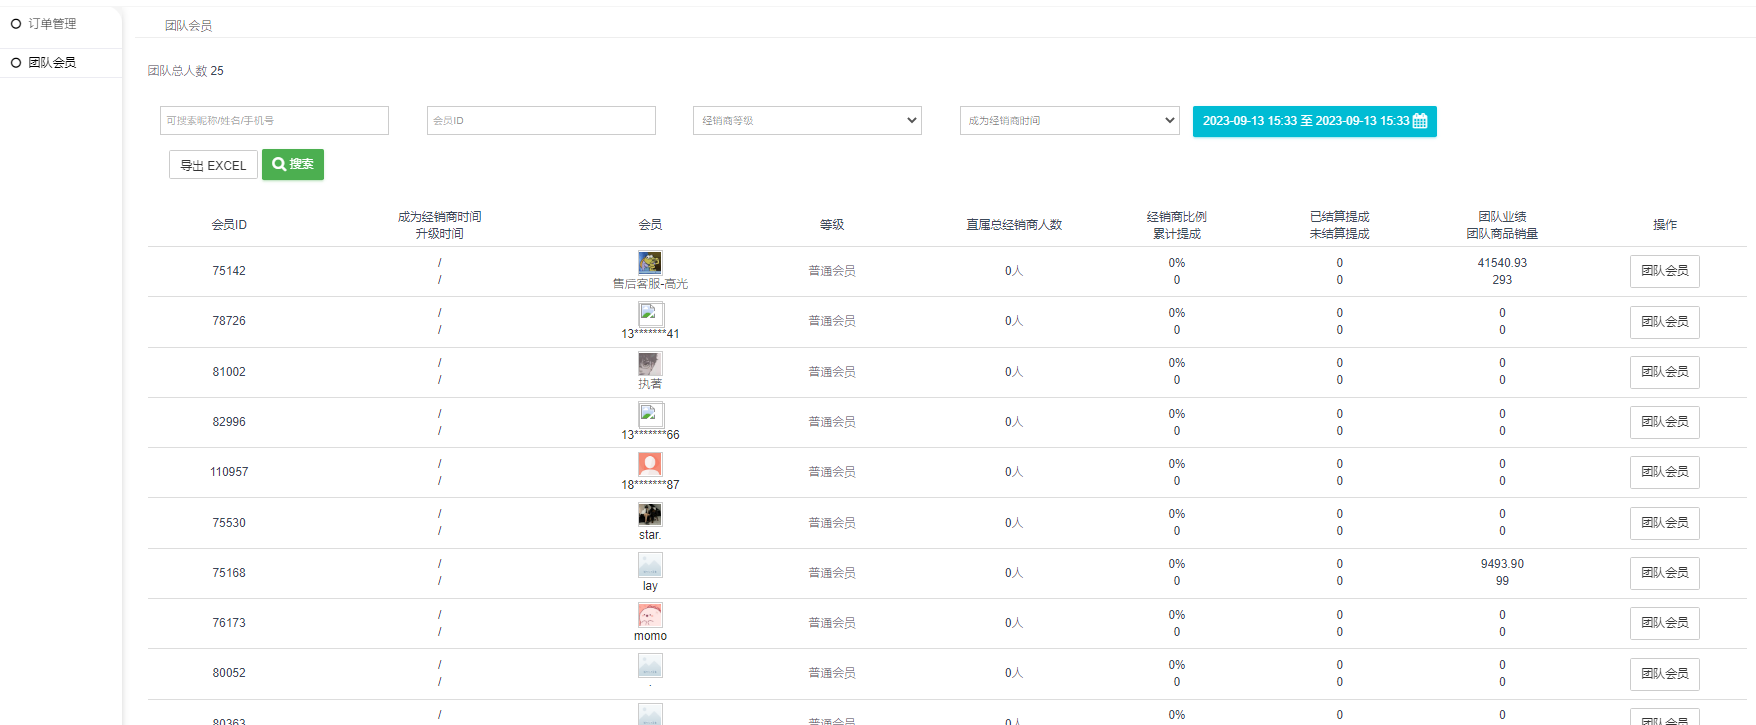1756x725 pixels.
Task: Focus the nickname/name/phone search field
Action: 274,121
